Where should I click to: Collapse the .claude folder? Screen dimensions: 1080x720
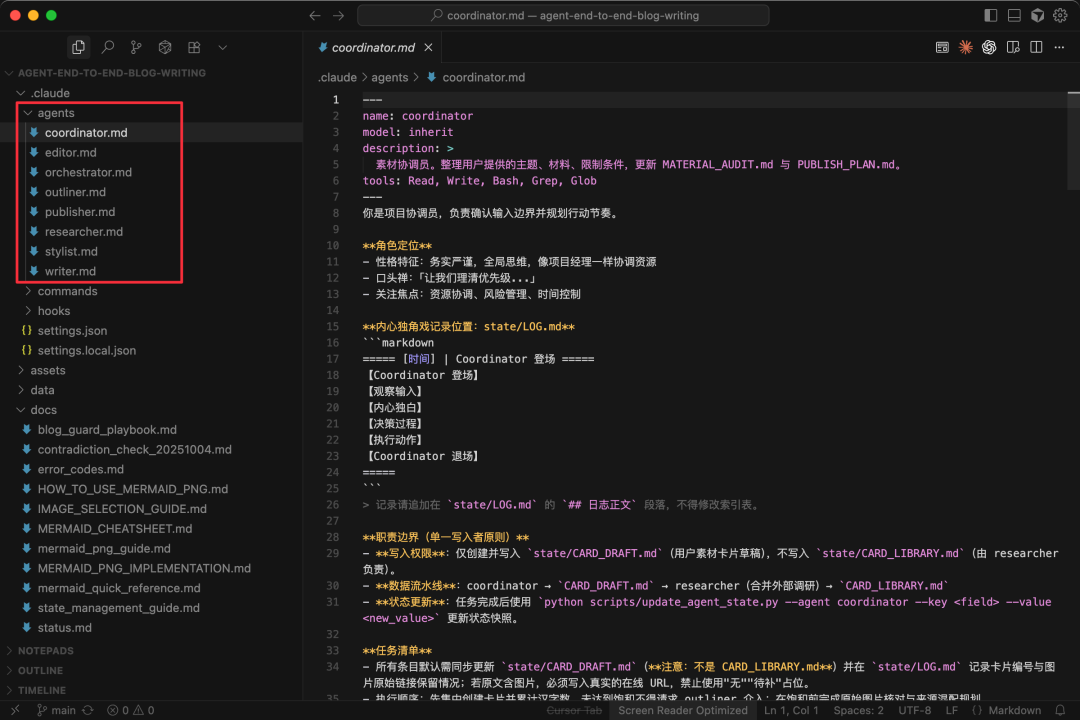tap(152, 92)
